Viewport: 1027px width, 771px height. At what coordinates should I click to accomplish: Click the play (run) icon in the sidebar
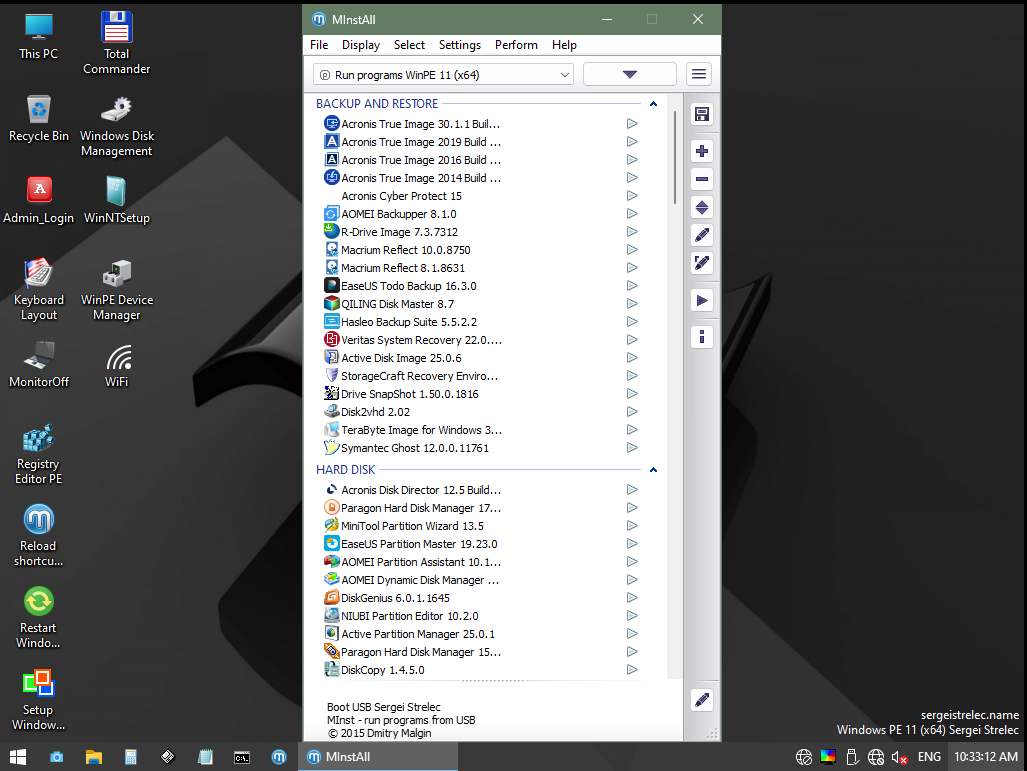701,301
